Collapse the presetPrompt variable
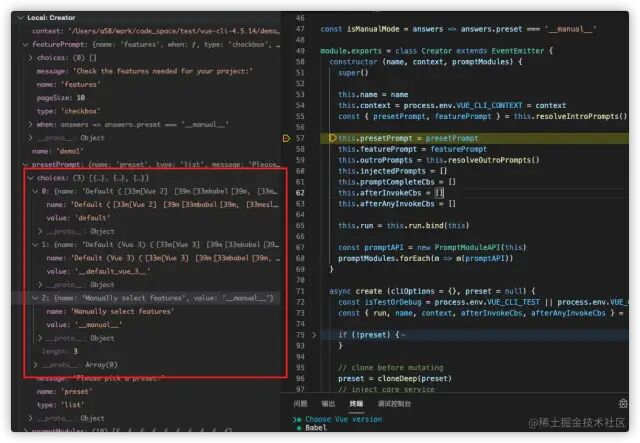This screenshot has width=640, height=443. point(26,165)
